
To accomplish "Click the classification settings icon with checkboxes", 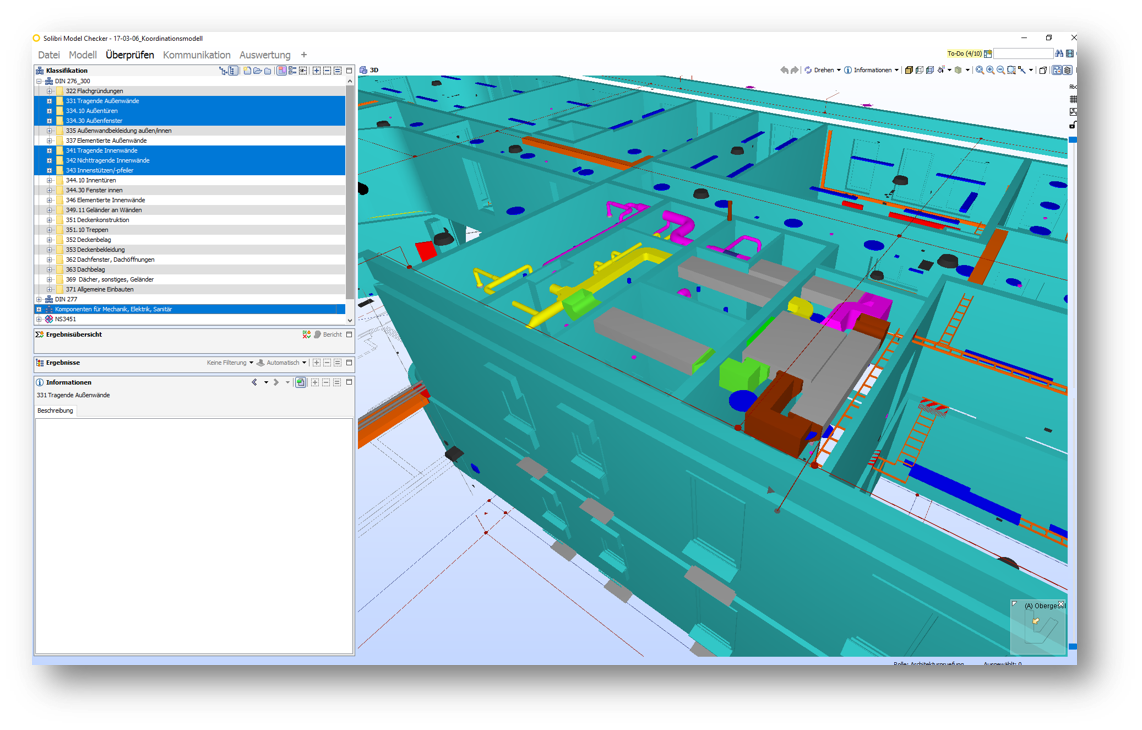I will pyautogui.click(x=293, y=71).
